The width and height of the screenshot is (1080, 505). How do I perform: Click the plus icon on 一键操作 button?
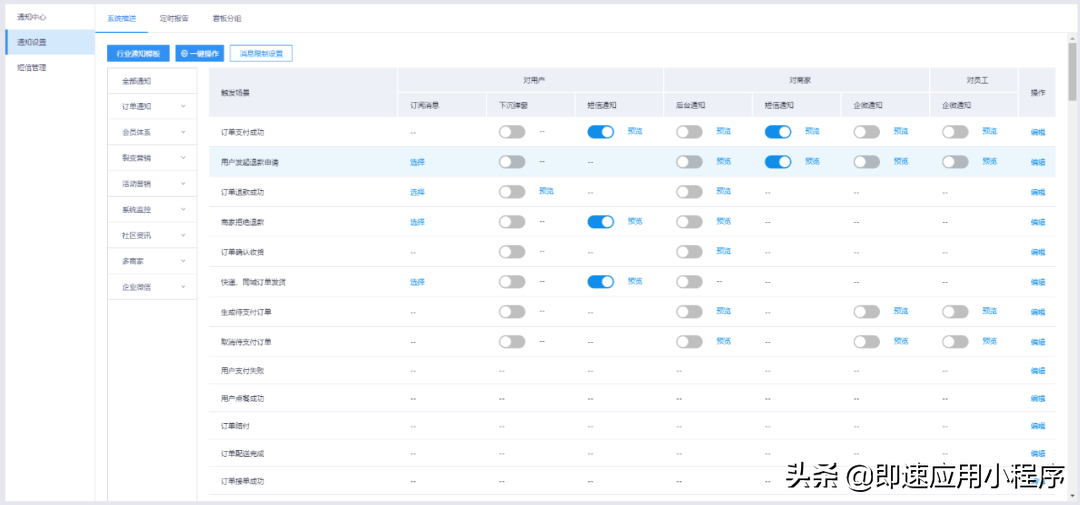click(x=184, y=54)
